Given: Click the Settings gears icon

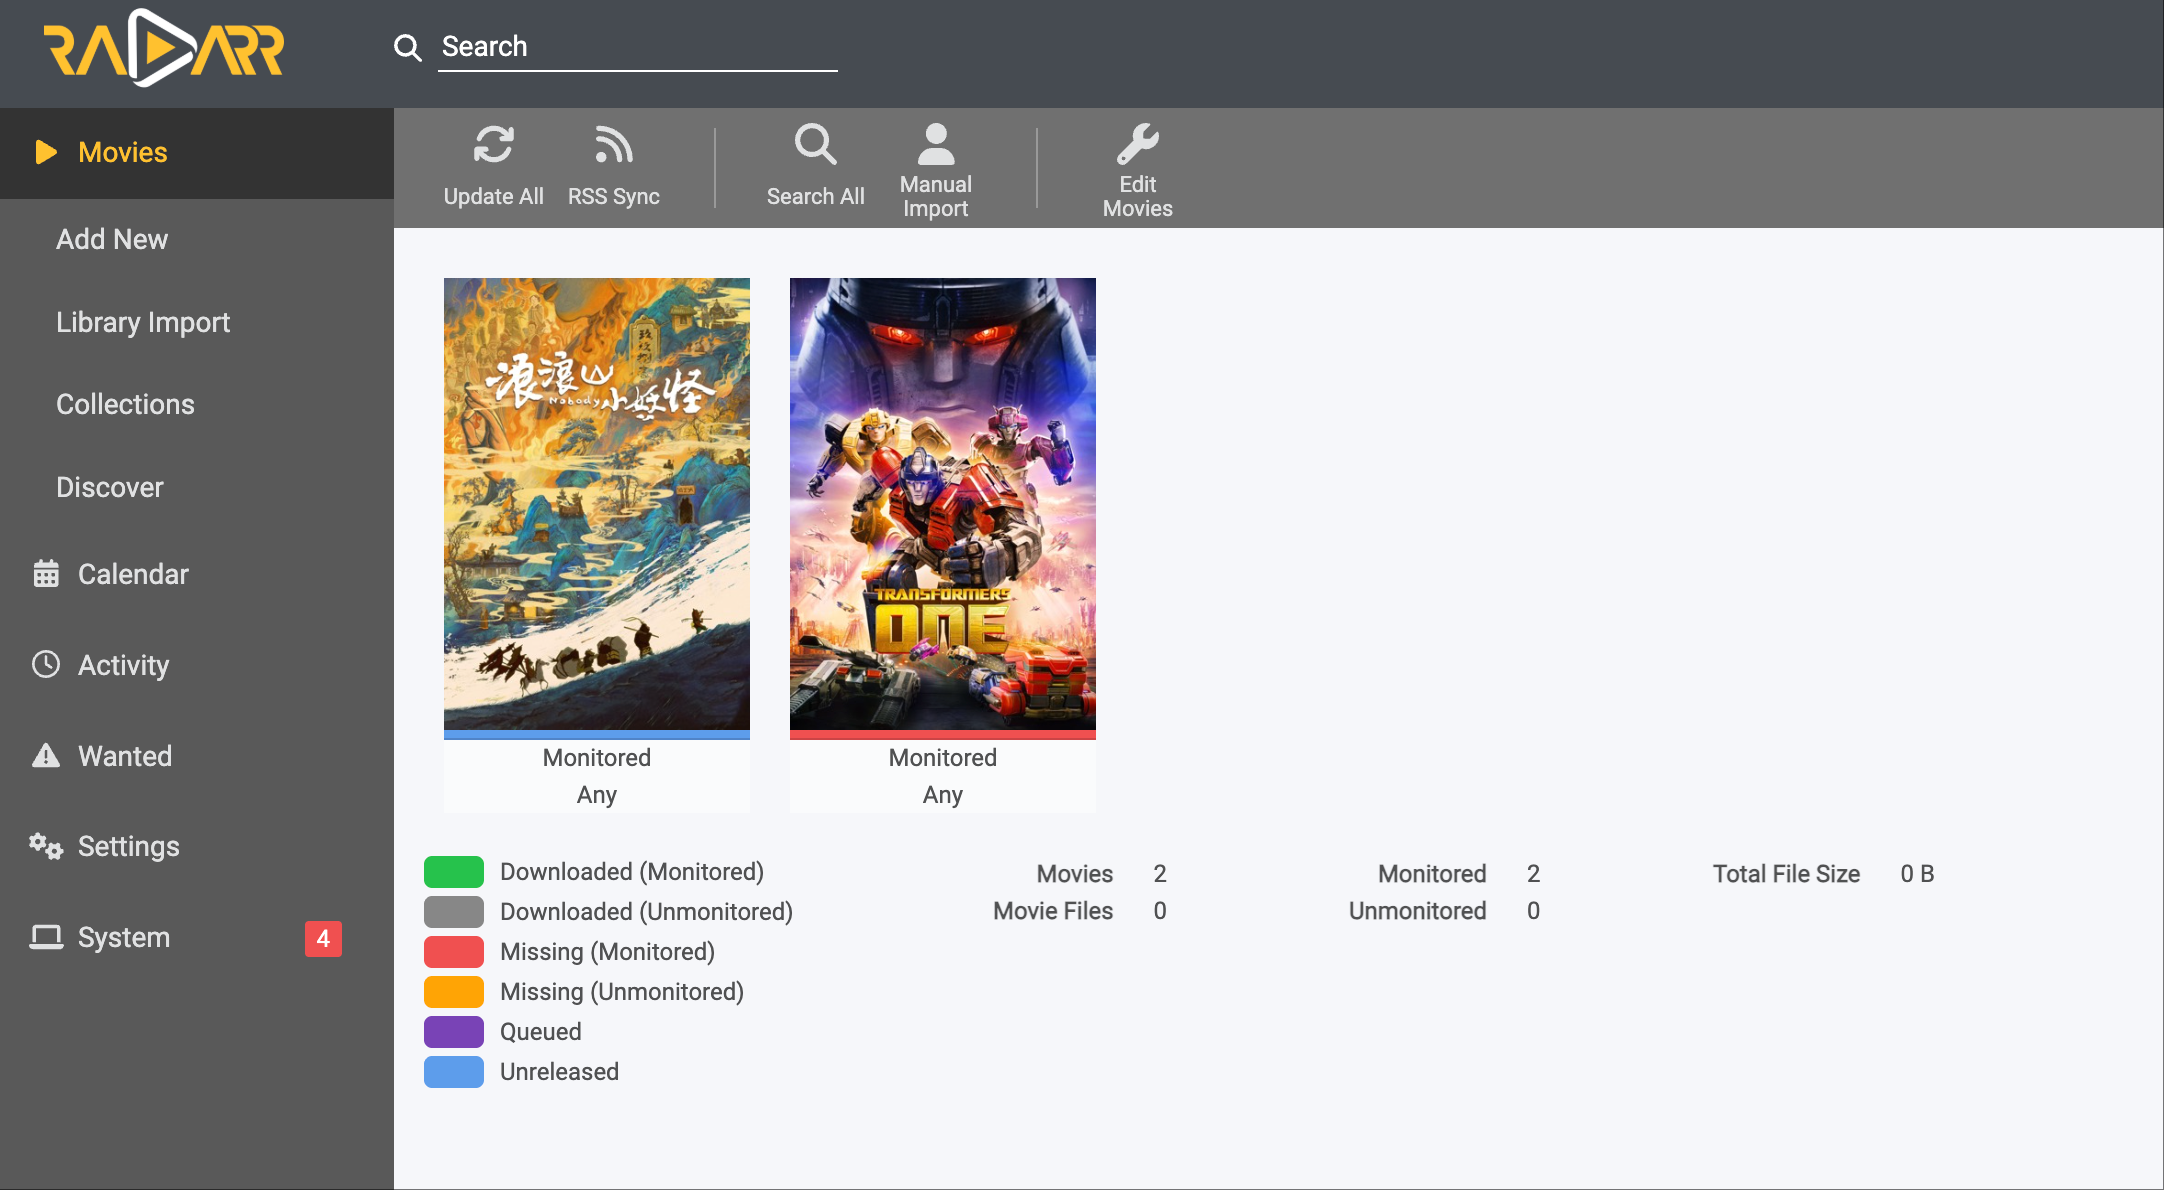Looking at the screenshot, I should click(x=46, y=846).
